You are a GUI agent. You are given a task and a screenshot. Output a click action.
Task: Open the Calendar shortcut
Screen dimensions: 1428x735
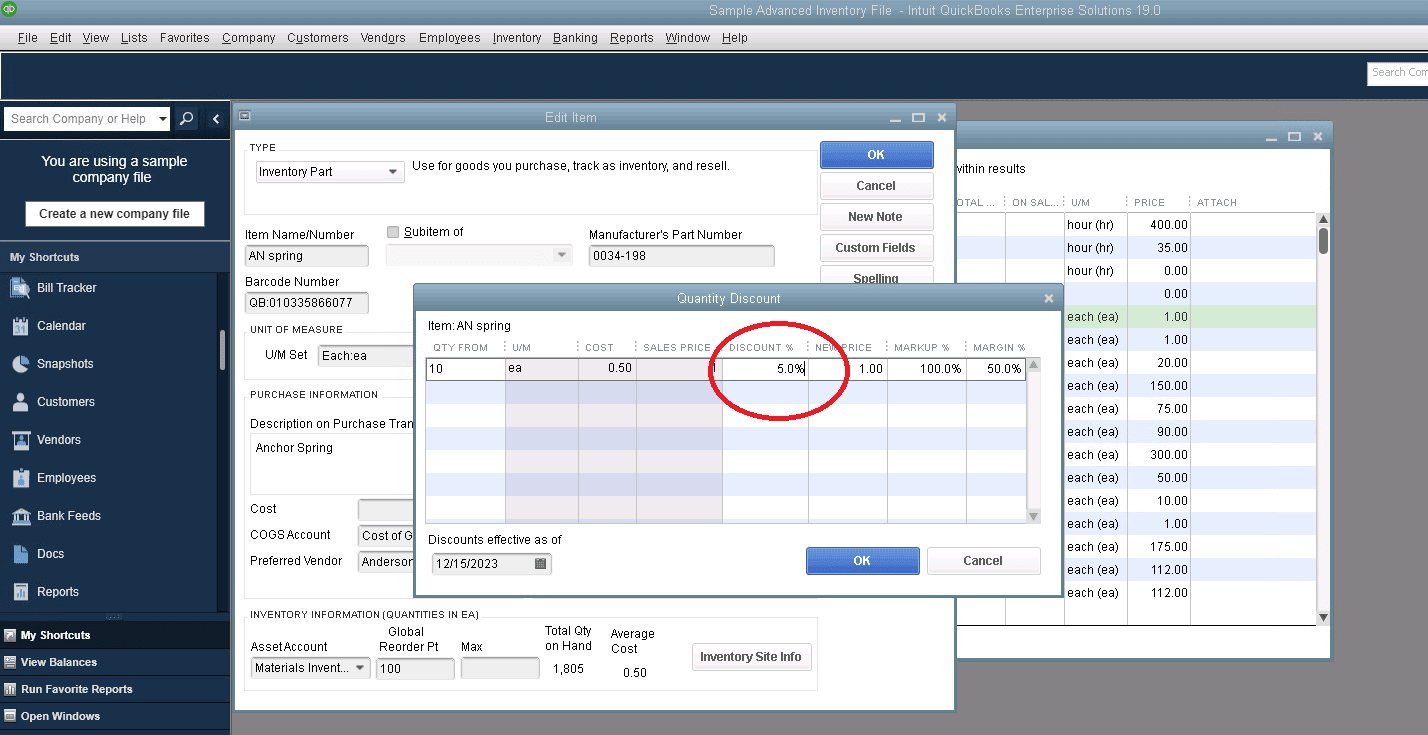pyautogui.click(x=22, y=325)
